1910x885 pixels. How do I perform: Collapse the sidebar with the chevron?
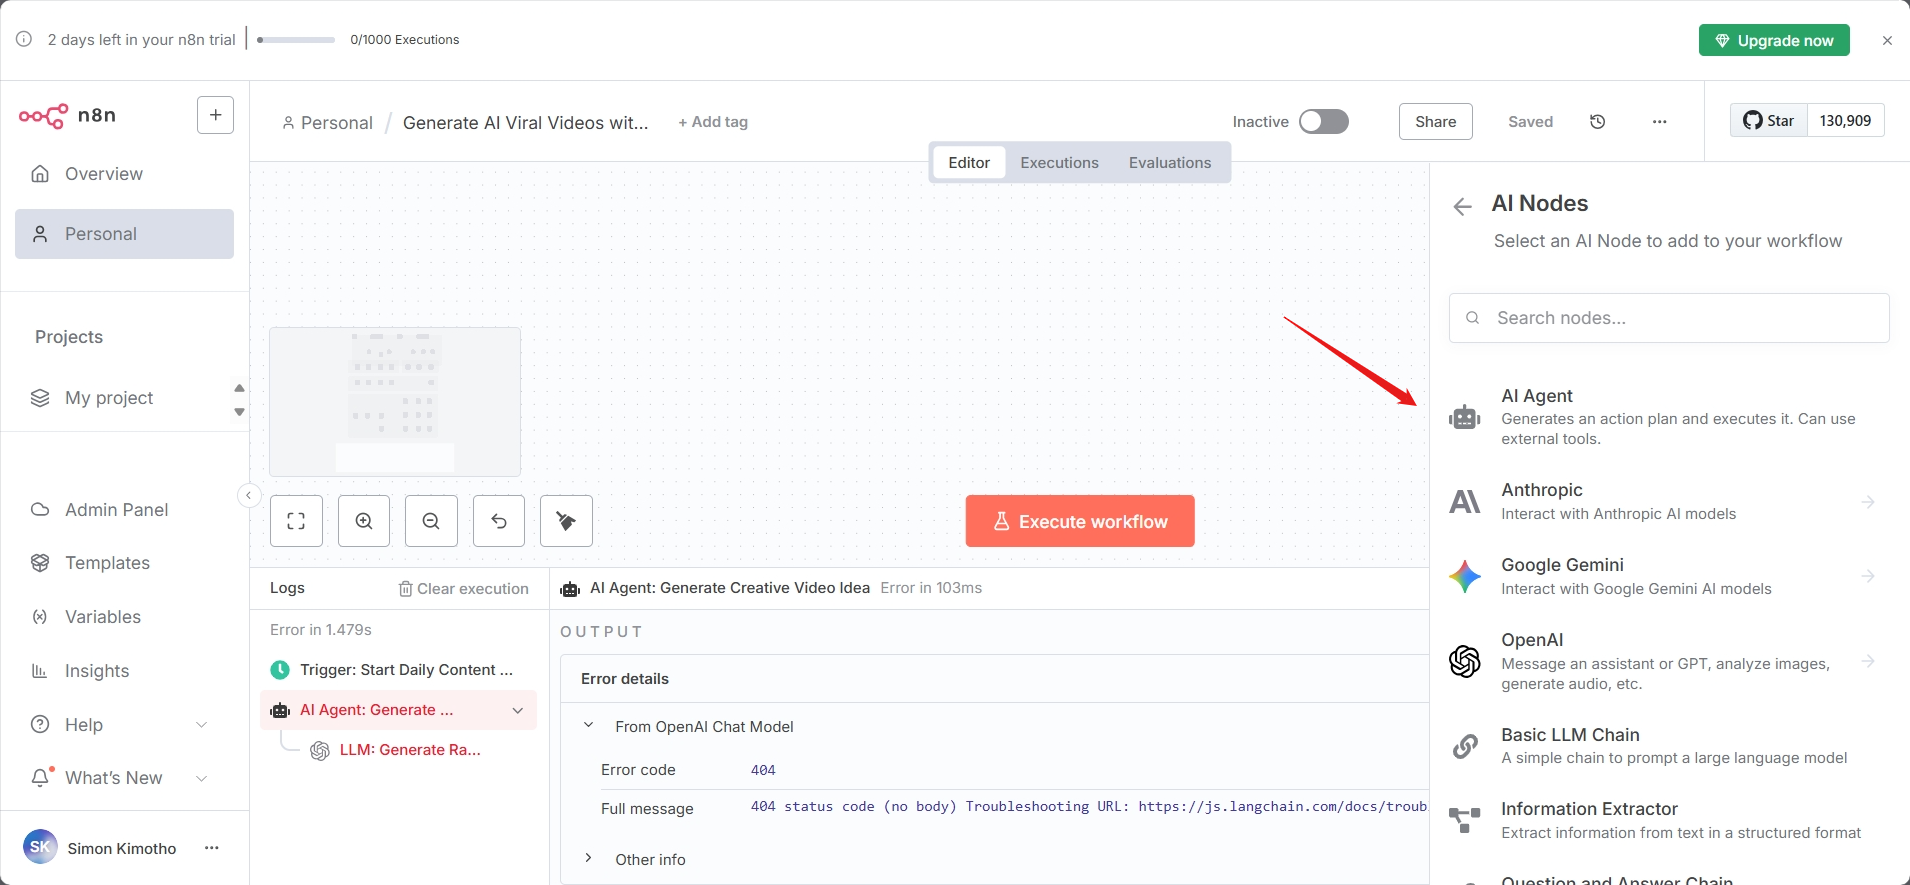click(248, 495)
